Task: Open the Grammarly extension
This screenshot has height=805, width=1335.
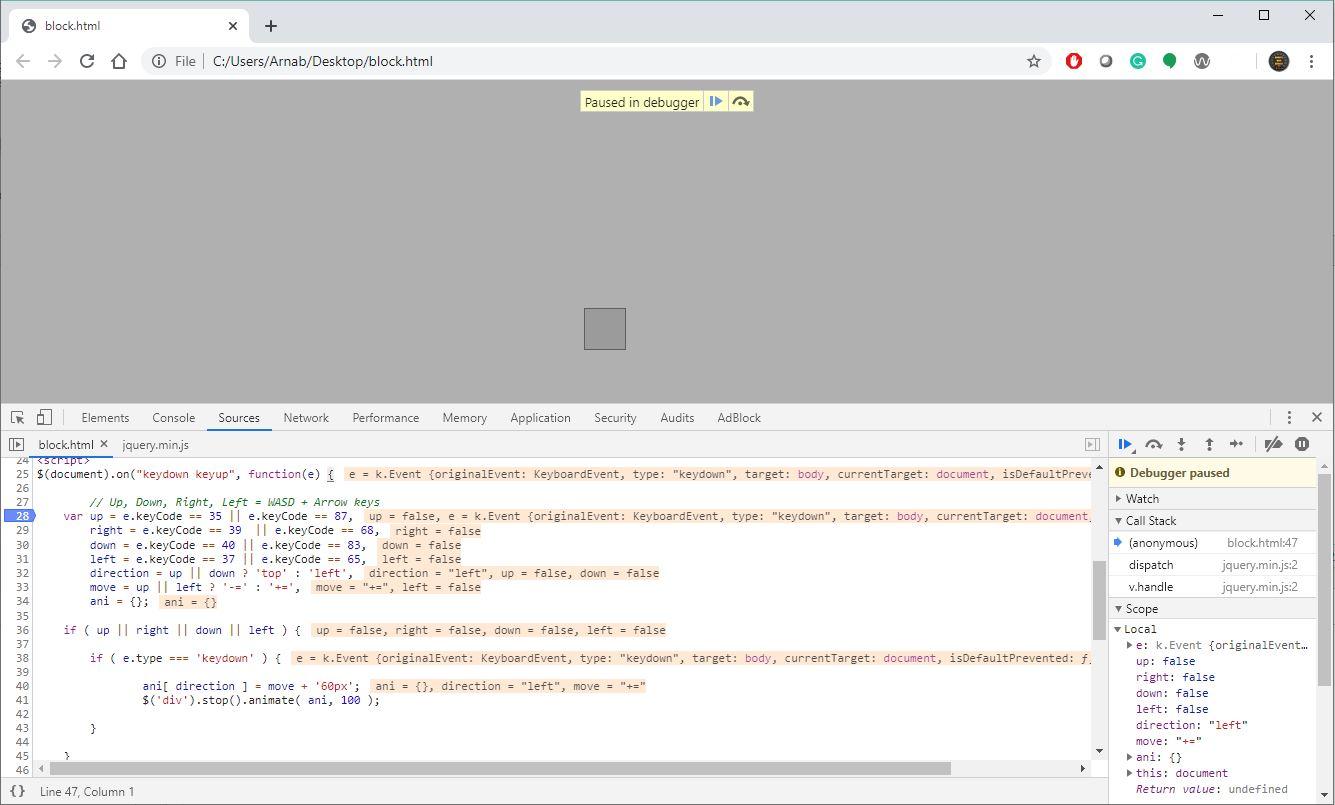Action: tap(1138, 61)
